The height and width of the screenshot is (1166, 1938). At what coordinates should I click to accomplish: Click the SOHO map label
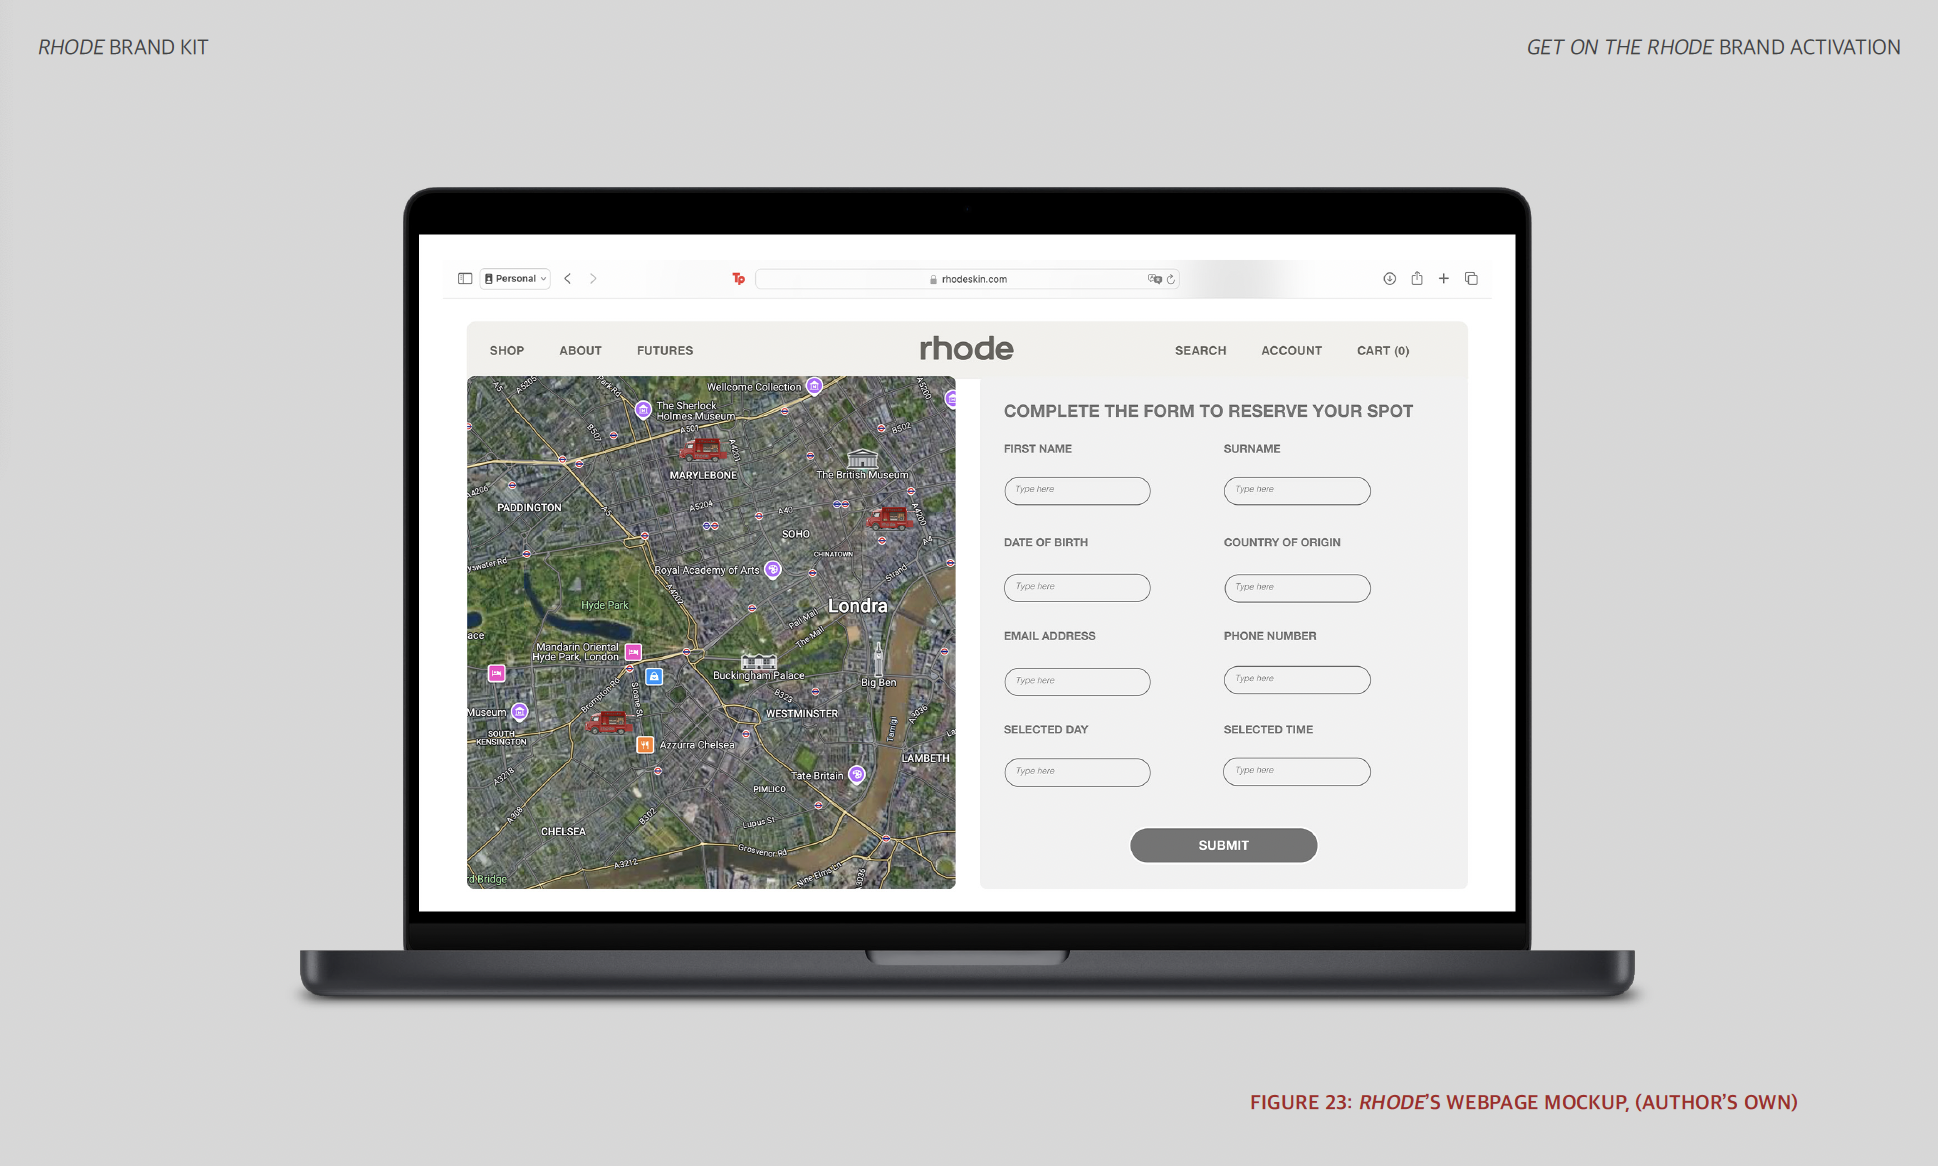click(796, 534)
